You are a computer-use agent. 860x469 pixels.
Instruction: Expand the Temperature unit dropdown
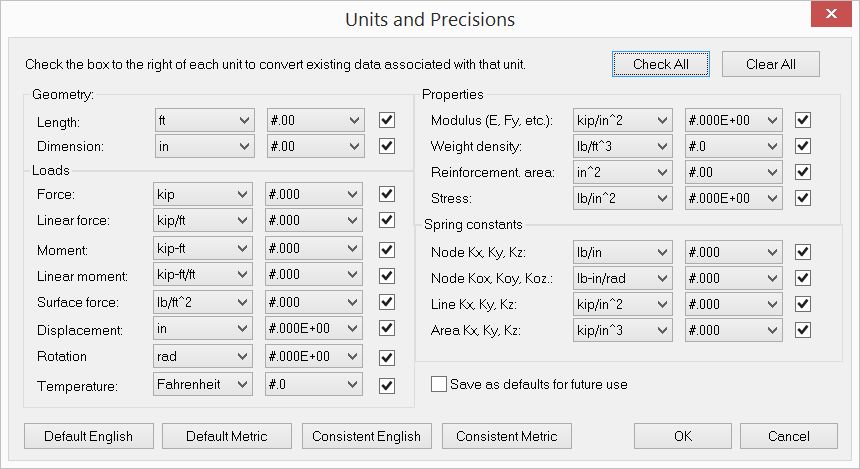203,384
